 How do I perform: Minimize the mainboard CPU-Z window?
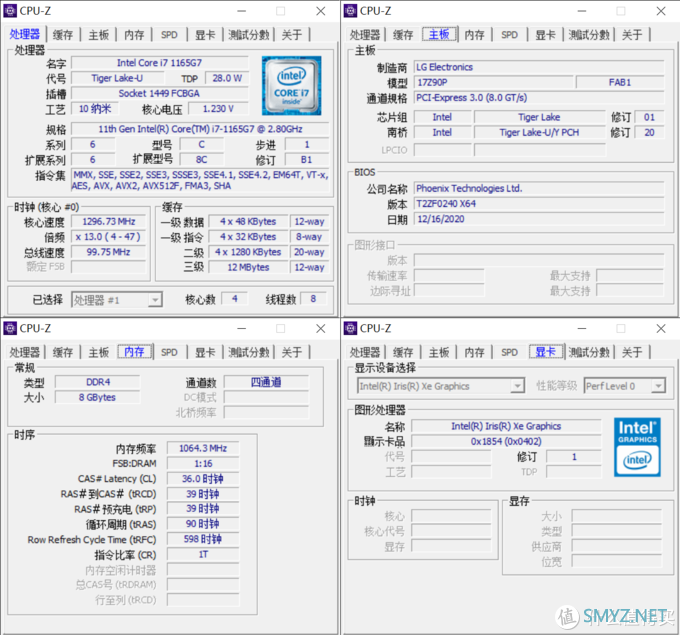pos(582,11)
